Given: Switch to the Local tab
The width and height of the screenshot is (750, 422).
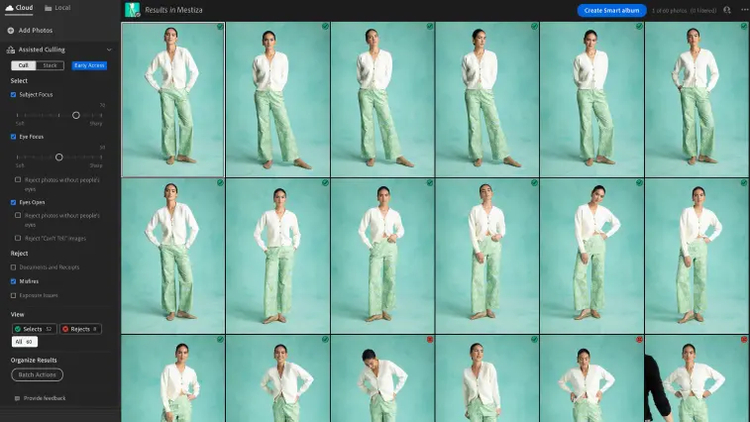Looking at the screenshot, I should pos(57,8).
